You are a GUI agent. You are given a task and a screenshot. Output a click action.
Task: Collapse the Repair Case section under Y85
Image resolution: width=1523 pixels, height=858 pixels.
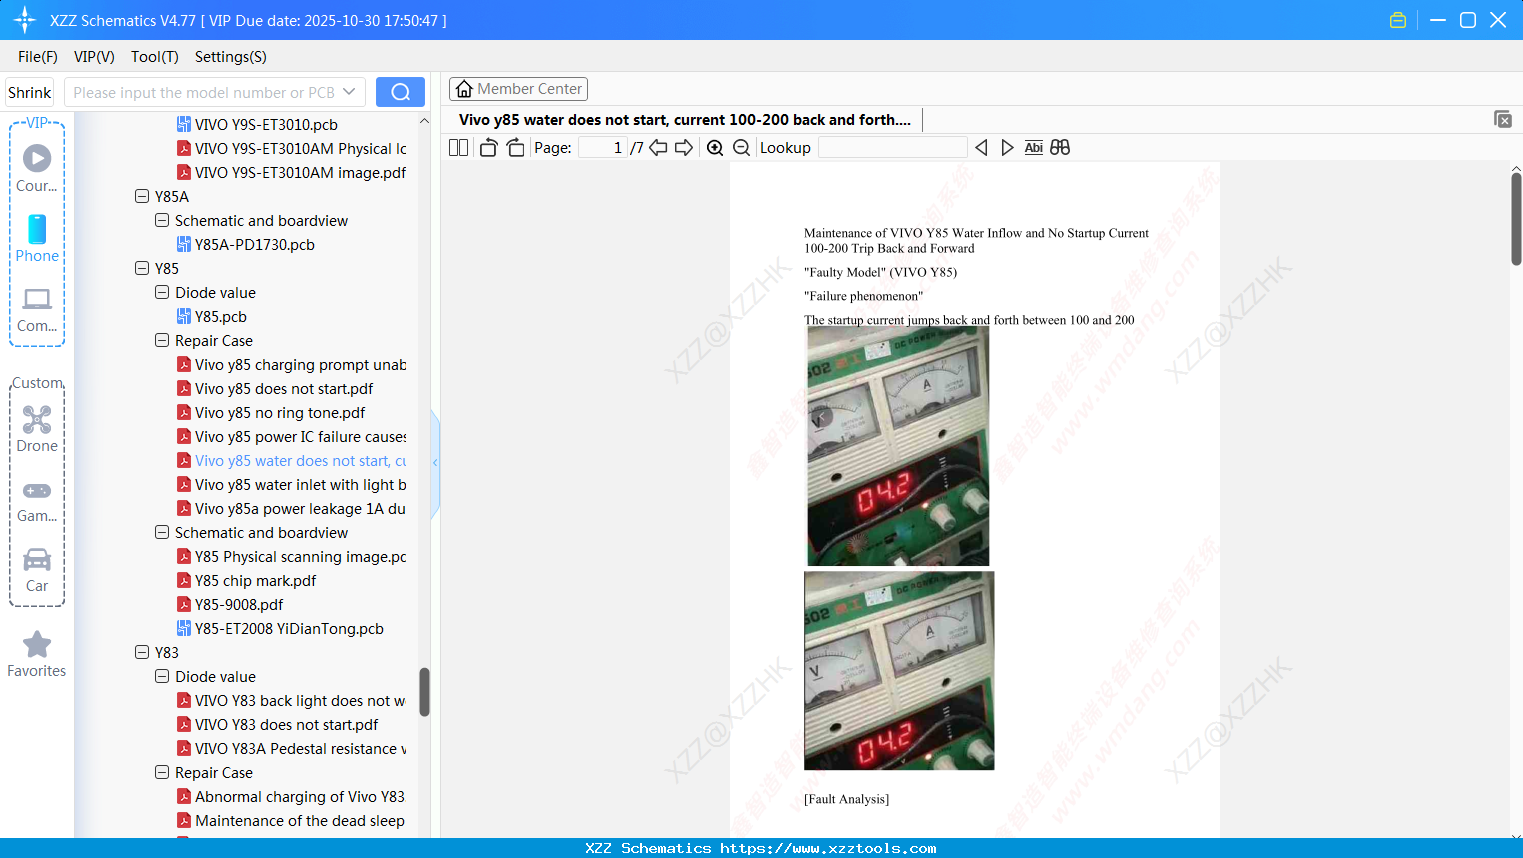[x=161, y=340]
